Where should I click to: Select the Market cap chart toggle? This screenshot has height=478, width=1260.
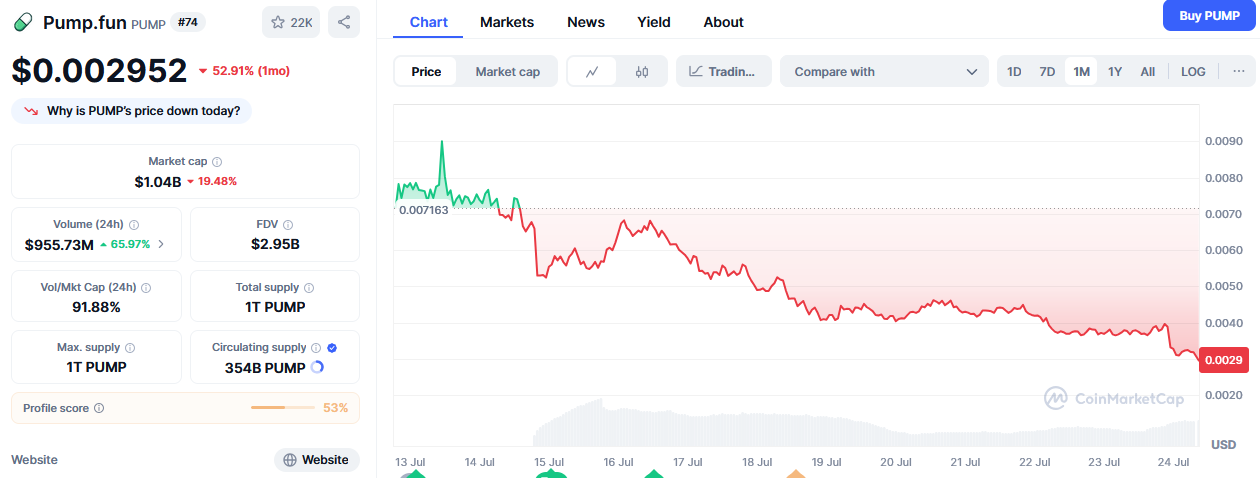click(508, 71)
